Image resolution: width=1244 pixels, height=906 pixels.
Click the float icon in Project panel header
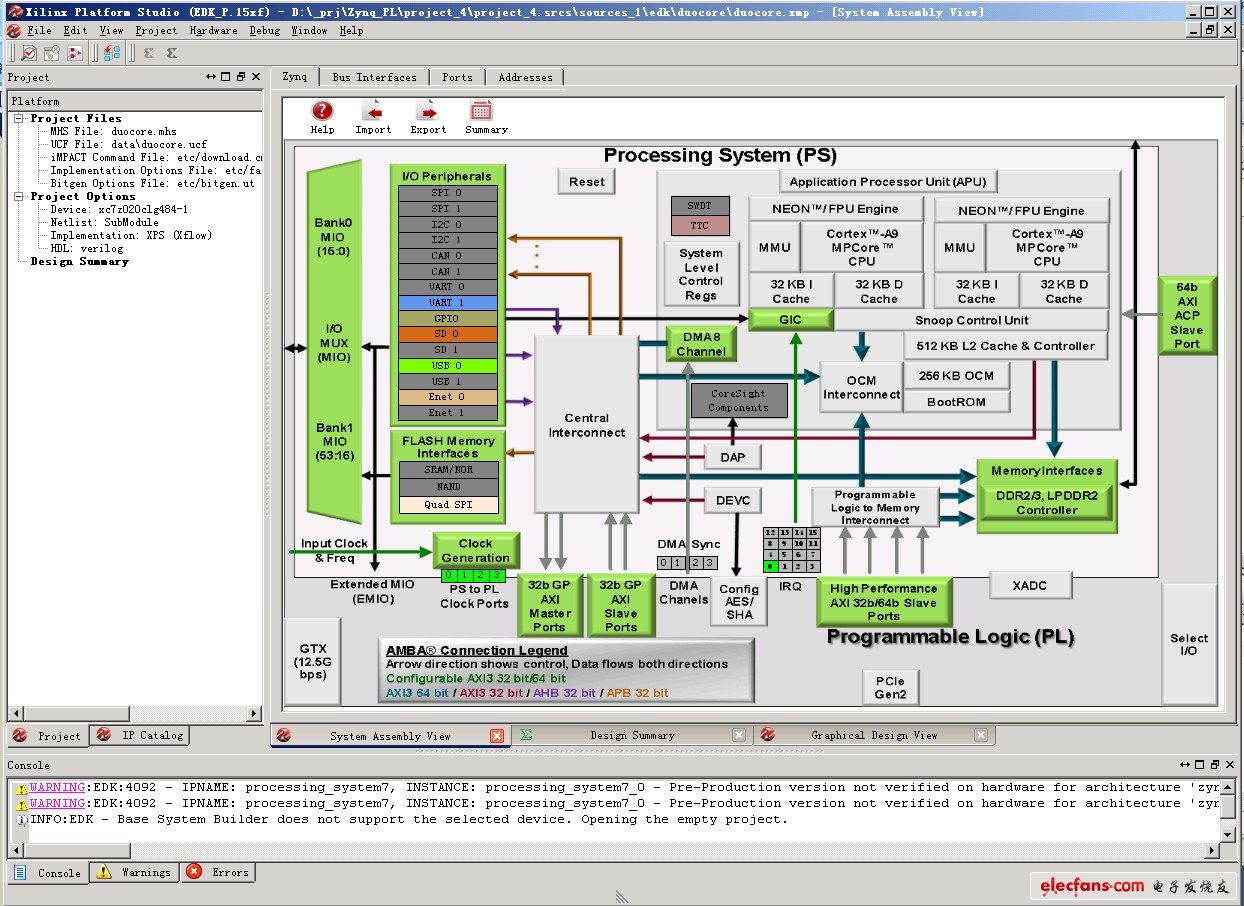tap(241, 77)
